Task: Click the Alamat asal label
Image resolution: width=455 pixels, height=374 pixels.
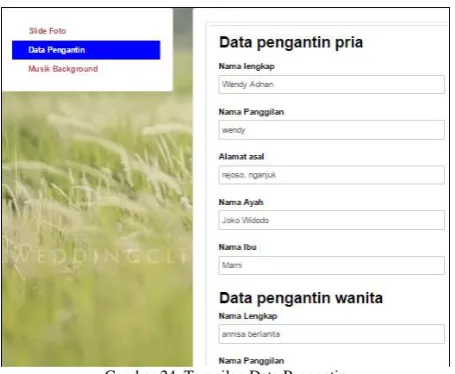Action: [241, 157]
